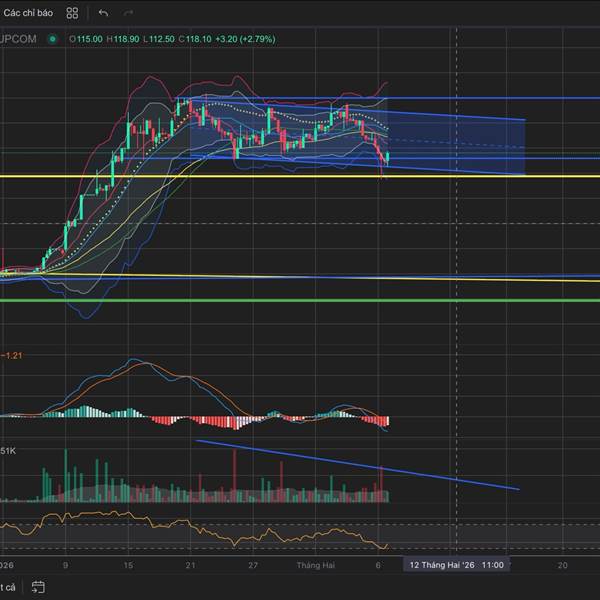The image size is (600, 600).
Task: Click date 21 on time axis
Action: coord(191,565)
